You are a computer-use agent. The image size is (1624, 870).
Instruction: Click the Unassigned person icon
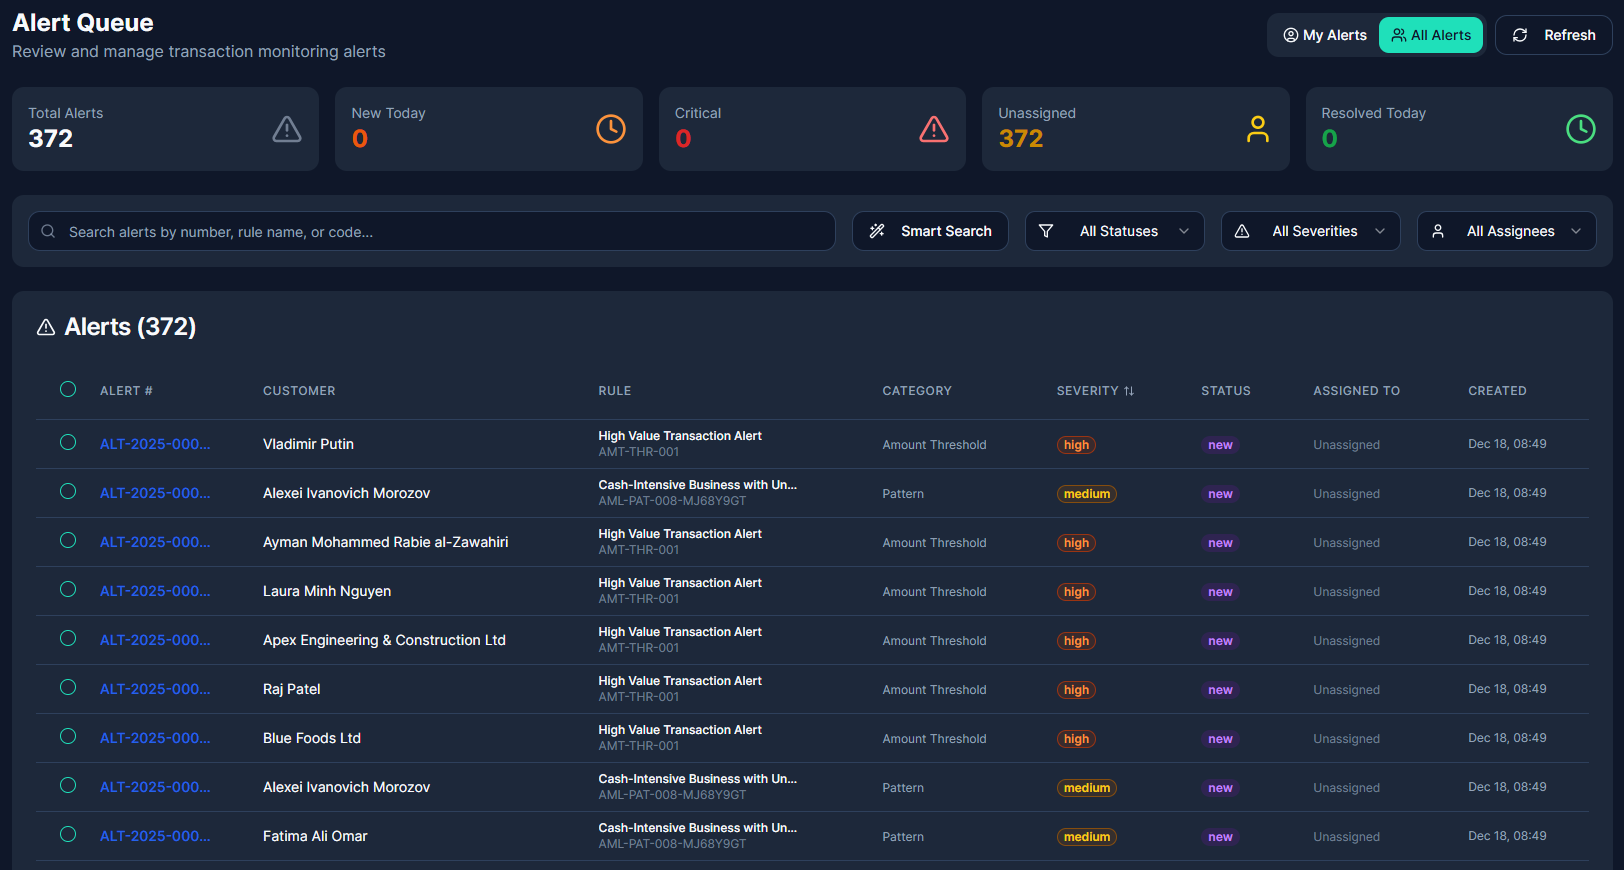click(x=1257, y=129)
